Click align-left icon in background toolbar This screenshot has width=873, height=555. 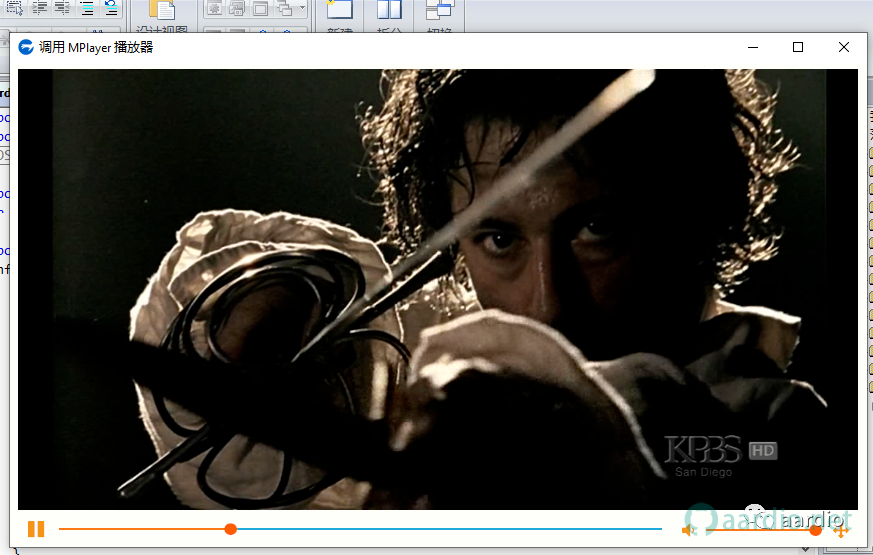coord(39,7)
